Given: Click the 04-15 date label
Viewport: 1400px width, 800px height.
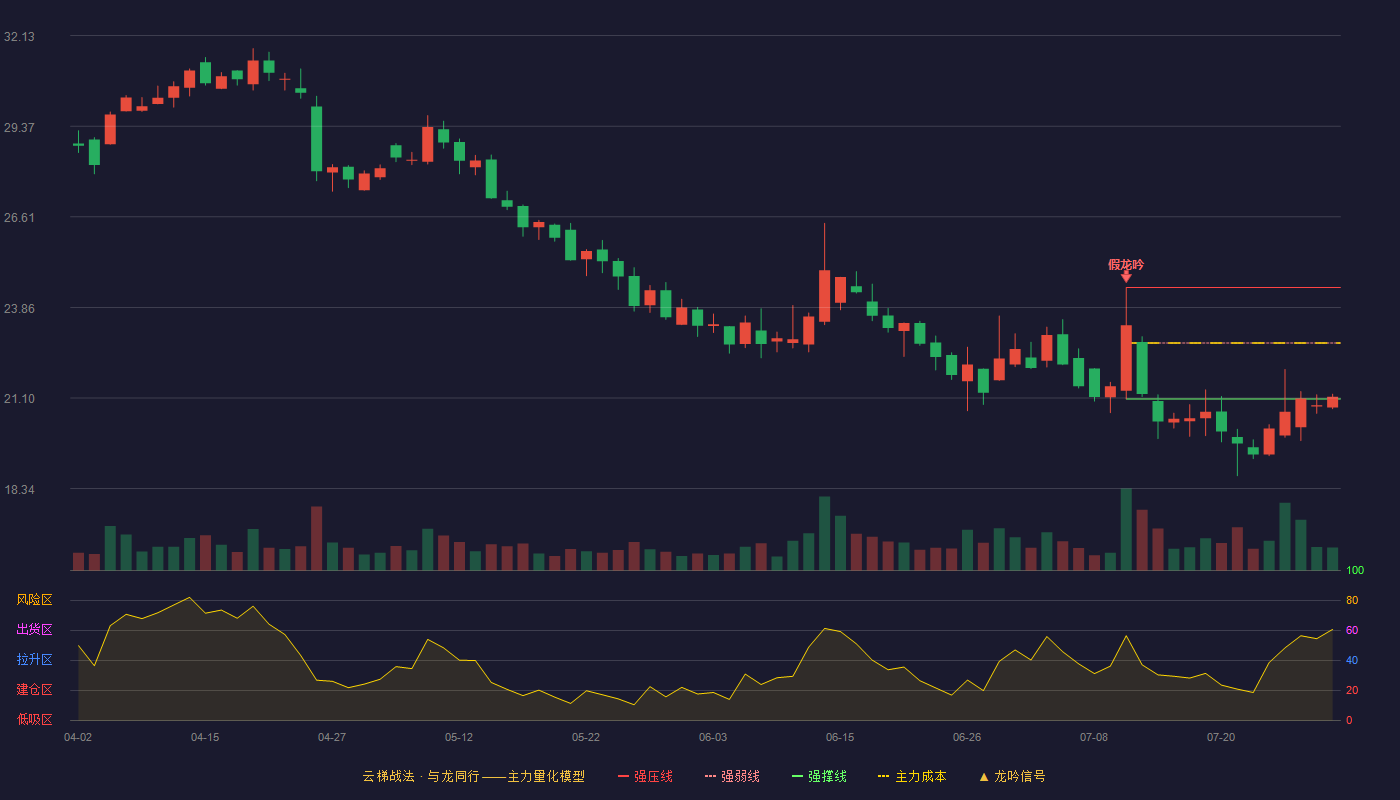Looking at the screenshot, I should pos(205,737).
